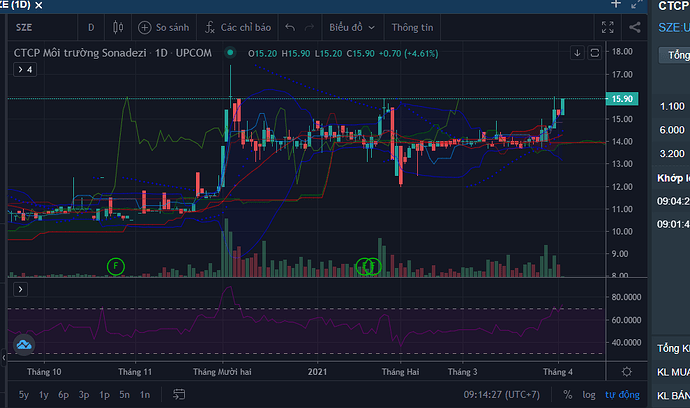Image resolution: width=690 pixels, height=408 pixels.
Task: Click the 6.000 volume value in side panel
Action: click(672, 130)
